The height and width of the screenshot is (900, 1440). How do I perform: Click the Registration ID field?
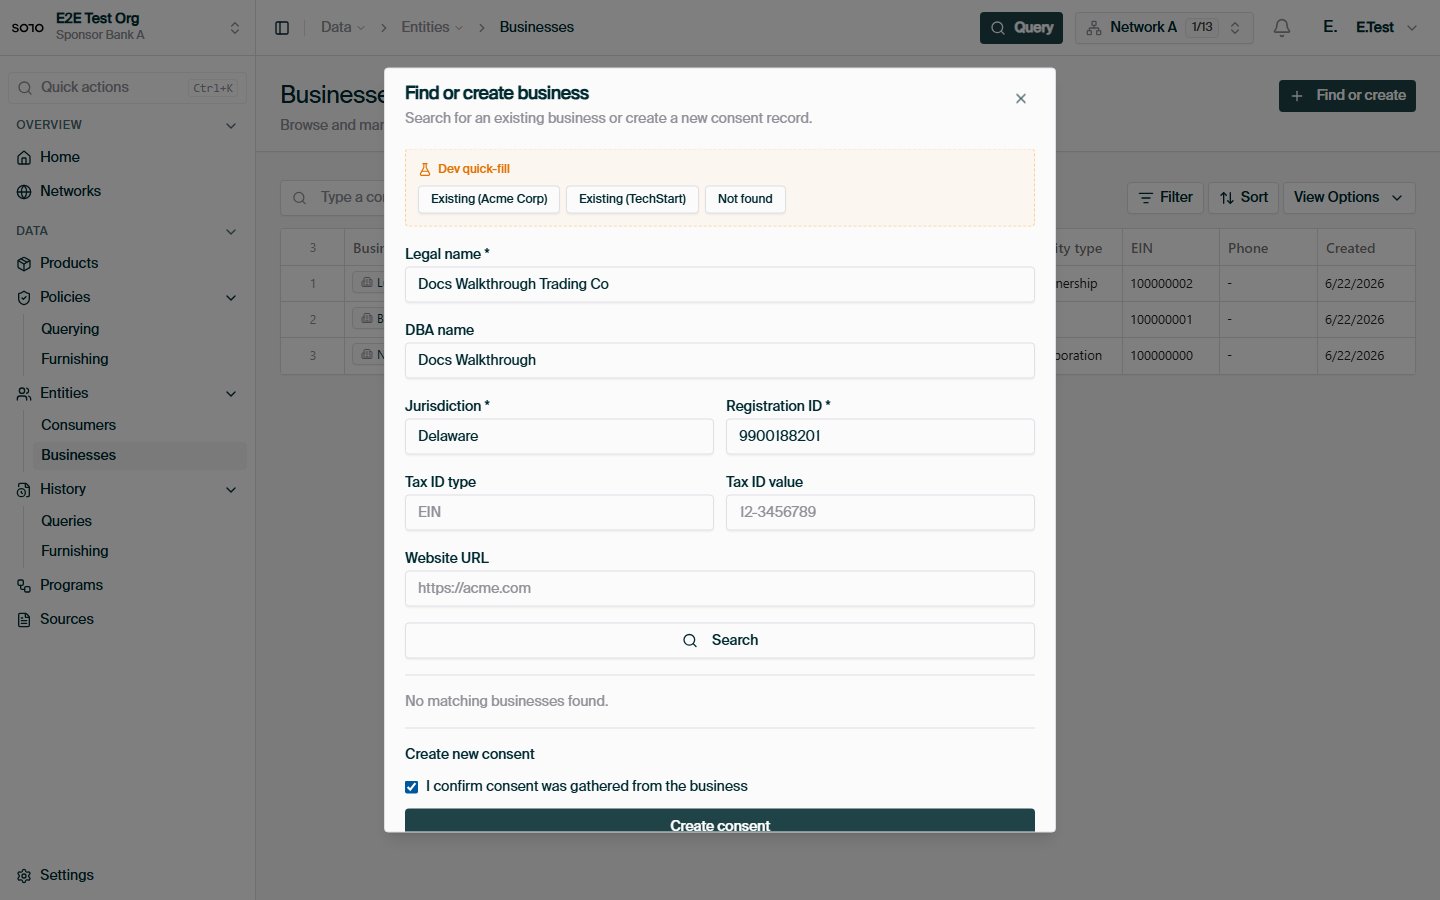click(x=880, y=437)
